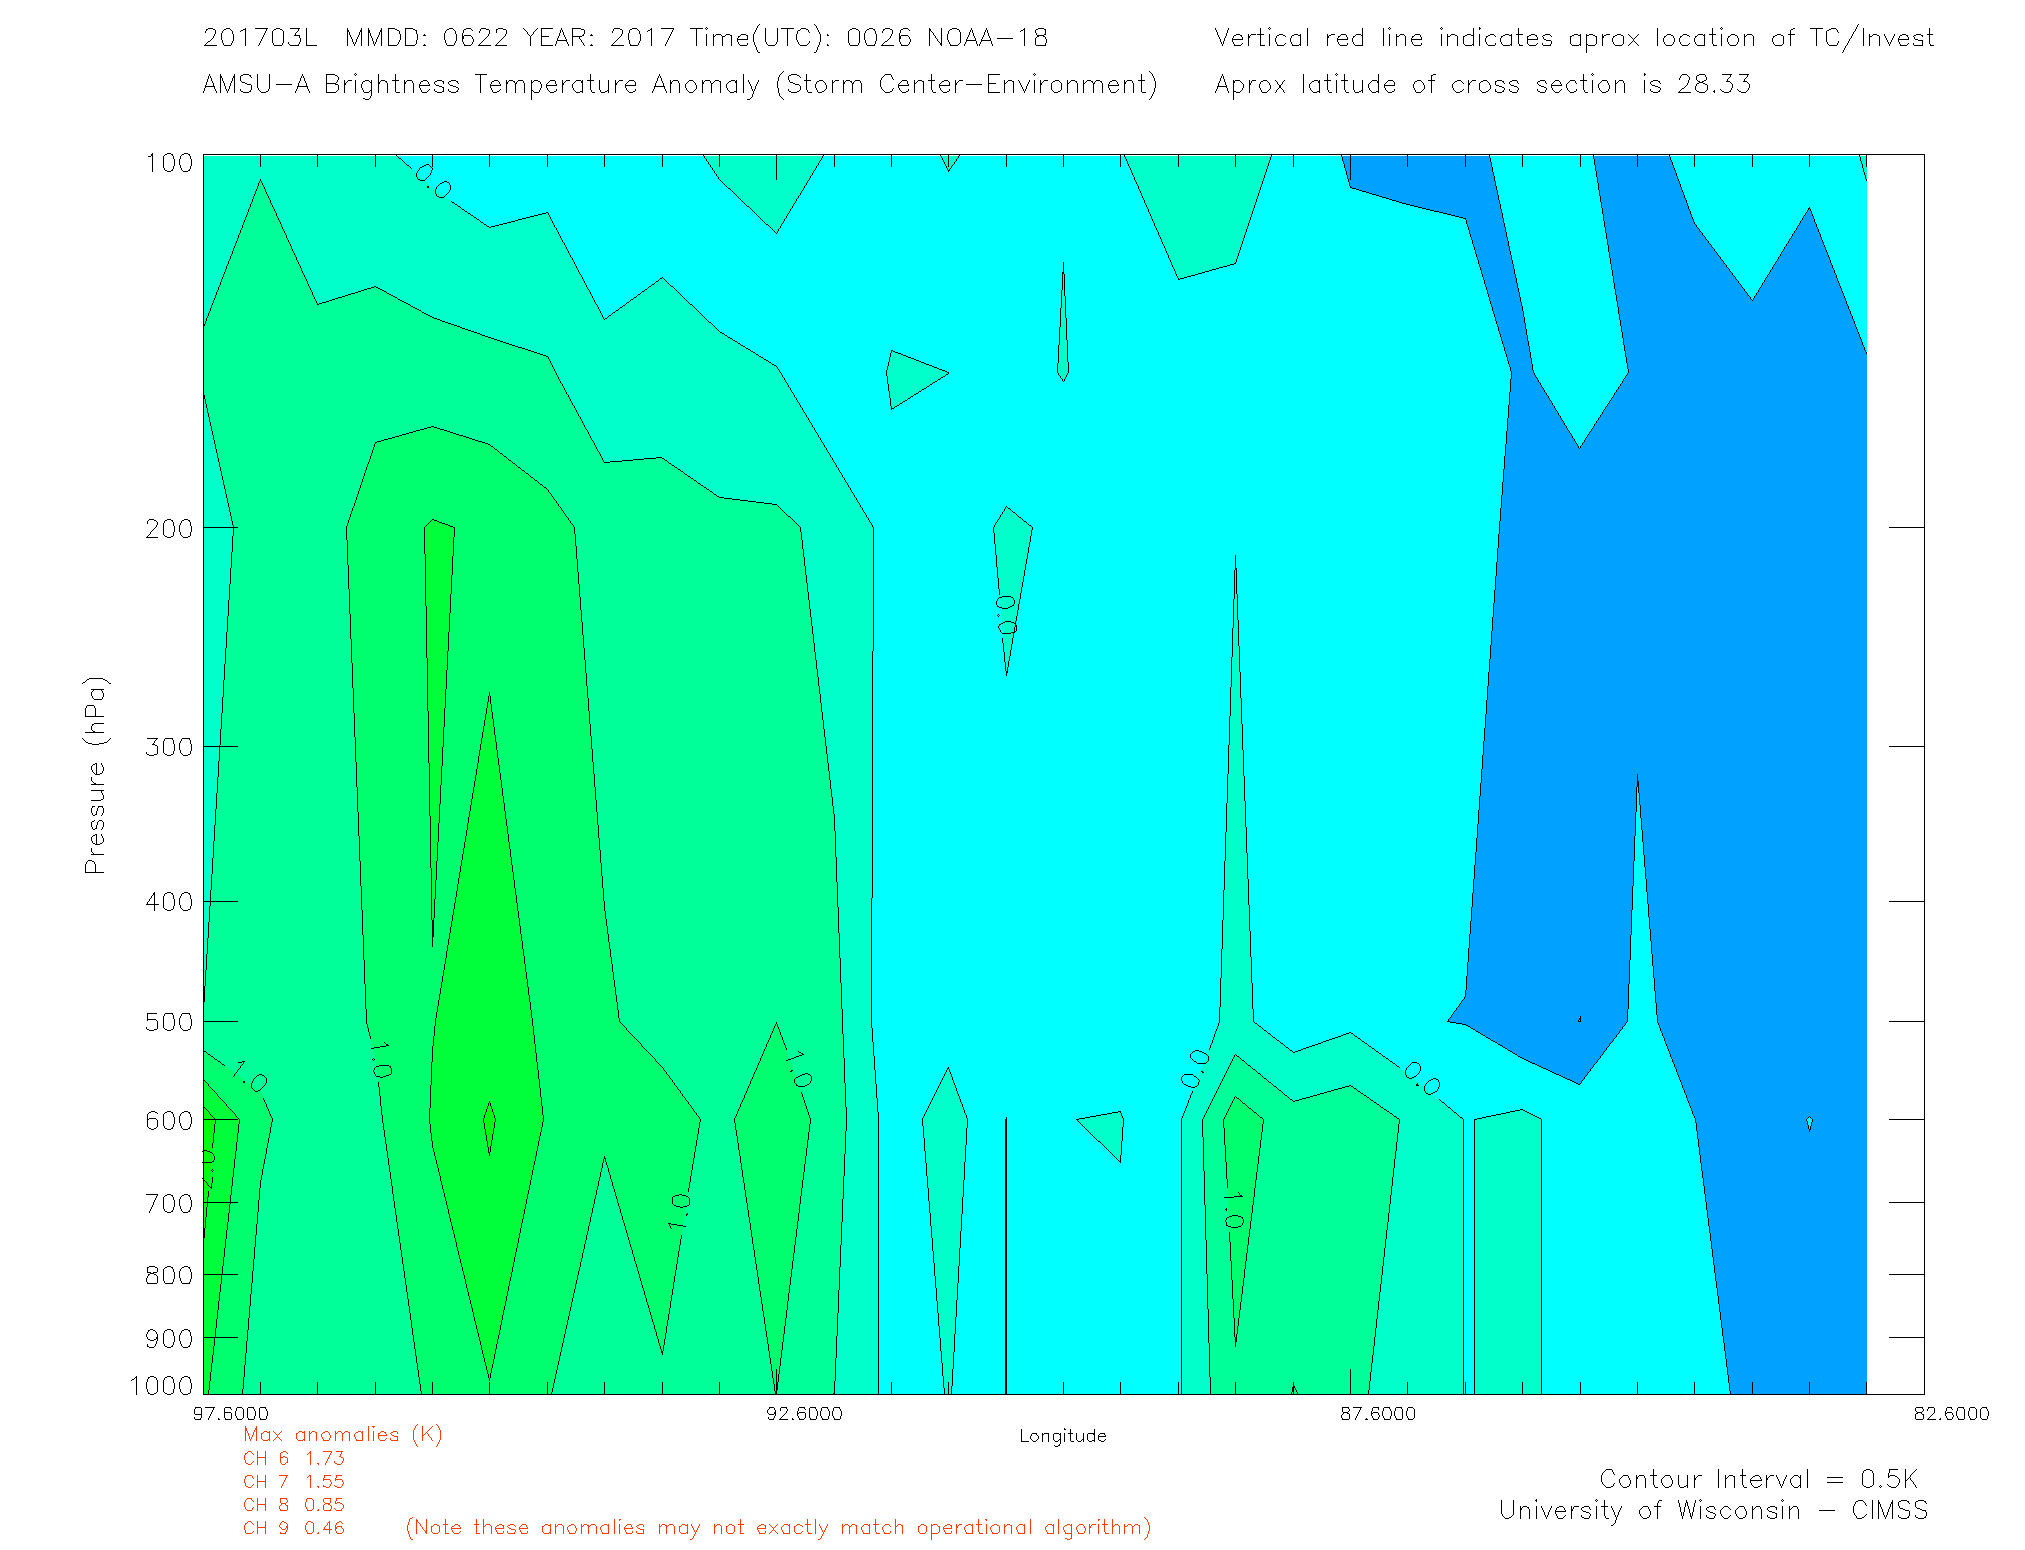Click the Contour Interval = 0.5K text
This screenshot has width=2025, height=1550.
pos(1758,1479)
